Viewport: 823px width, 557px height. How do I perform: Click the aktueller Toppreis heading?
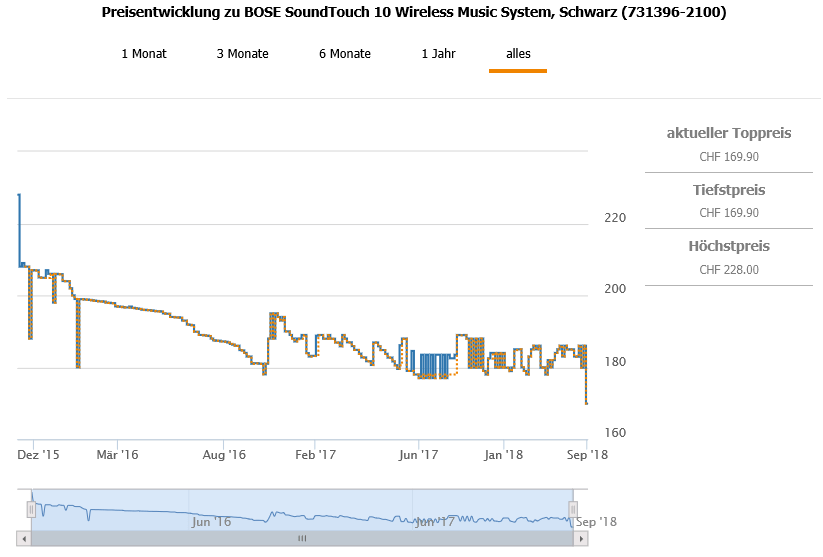click(x=729, y=133)
